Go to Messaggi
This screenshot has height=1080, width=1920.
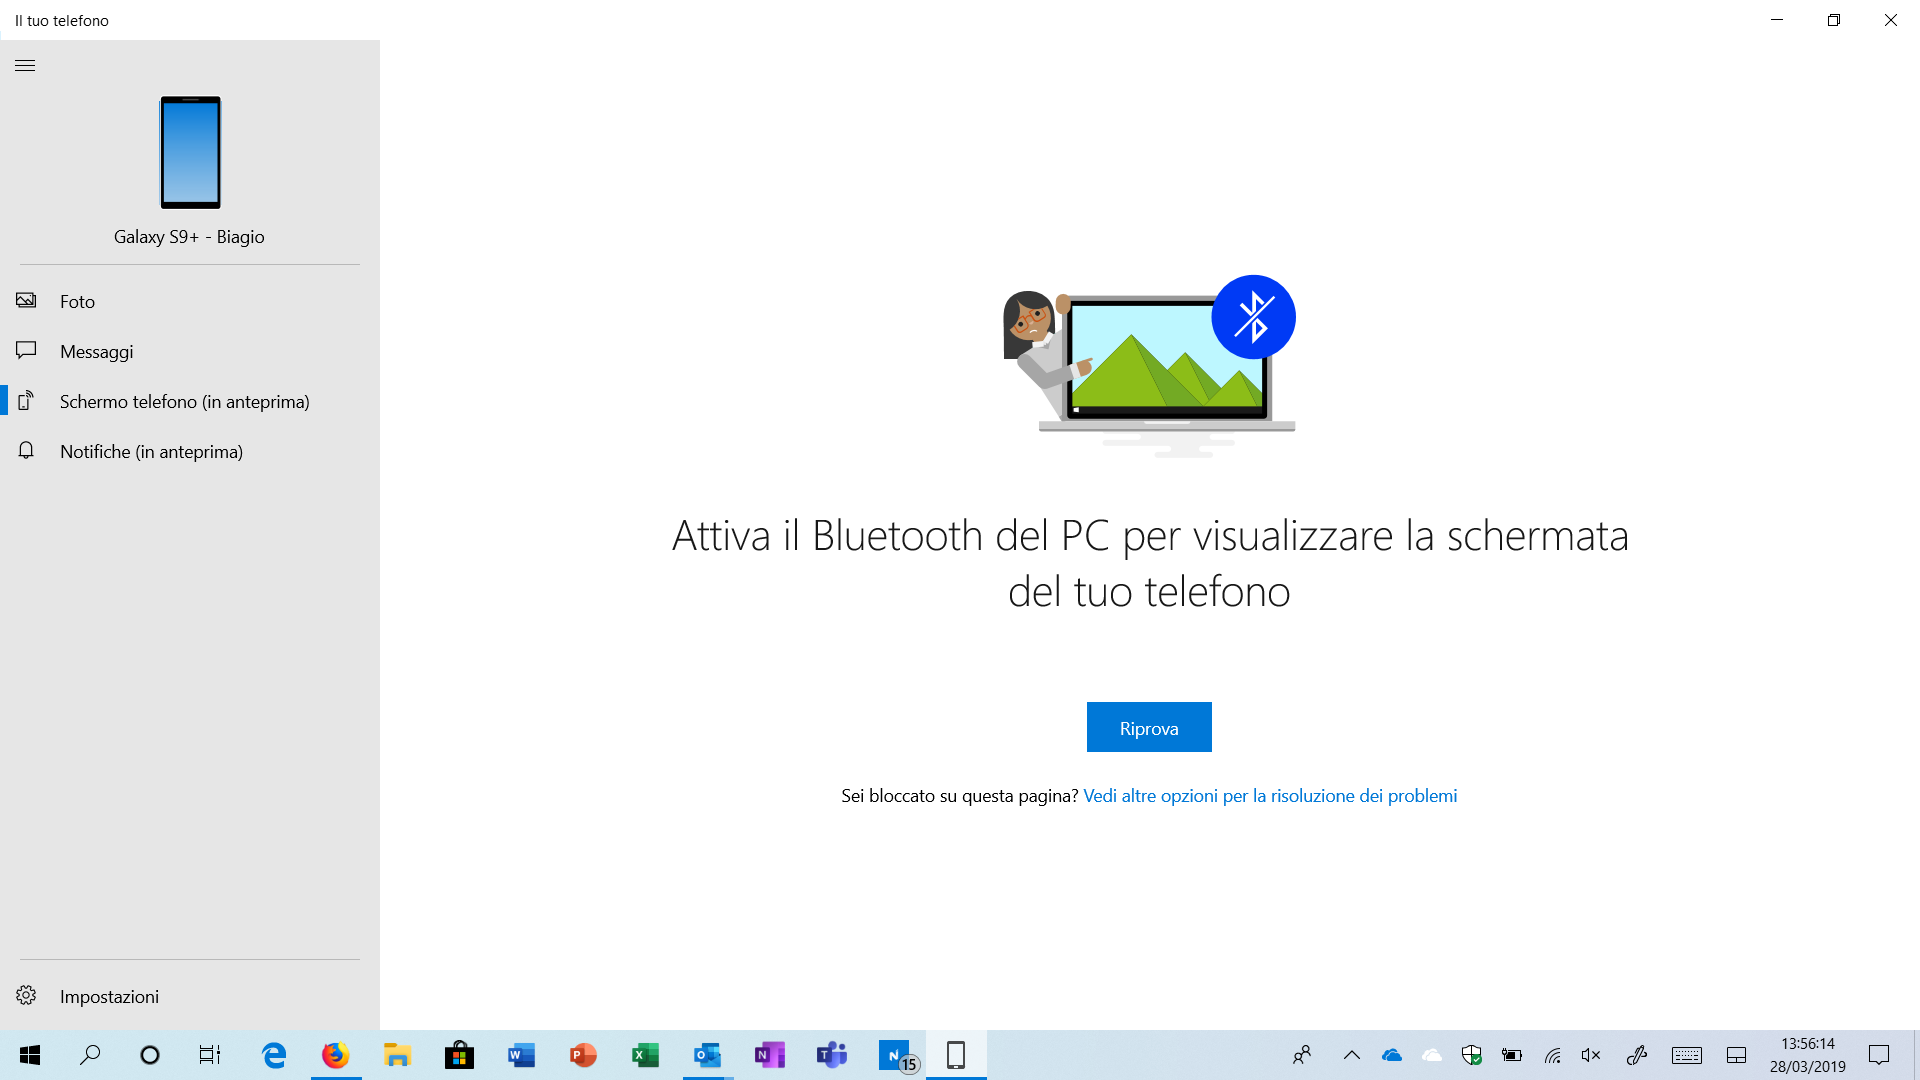[190, 351]
